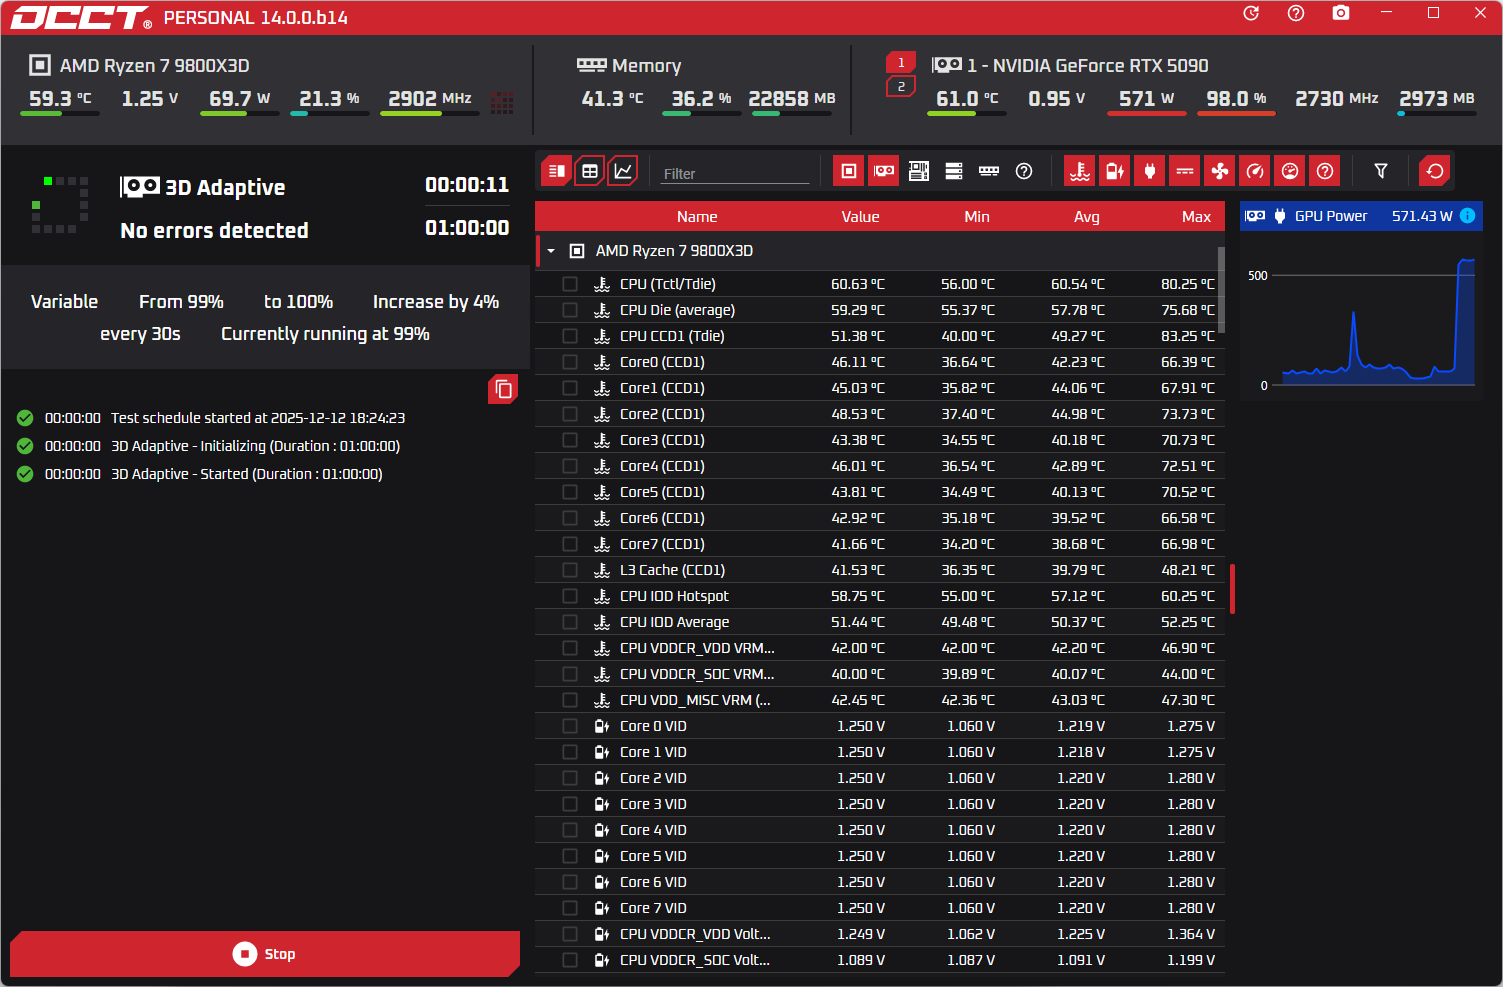Viewport: 1503px width, 987px height.
Task: Check the CPU (Tctl/Tdie) sensor checkbox
Action: [570, 284]
